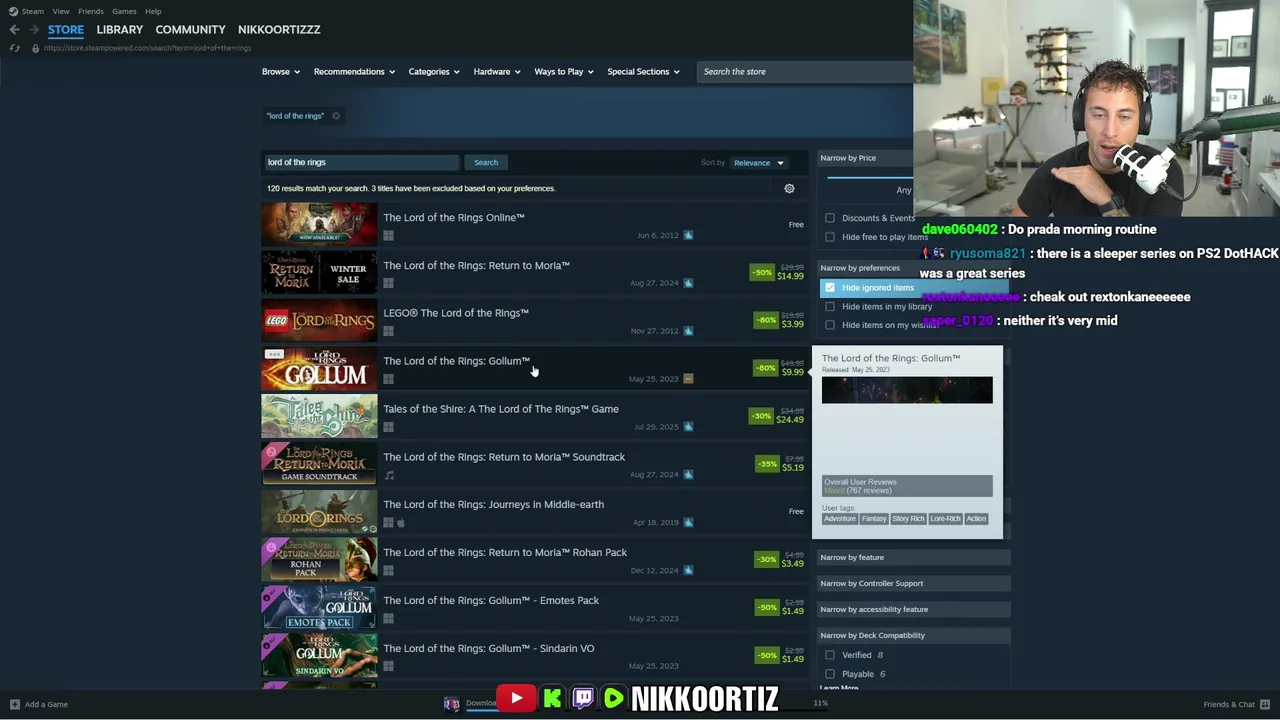Screen dimensions: 1280x720
Task: Expand Narrow by feature section
Action: tap(912, 557)
